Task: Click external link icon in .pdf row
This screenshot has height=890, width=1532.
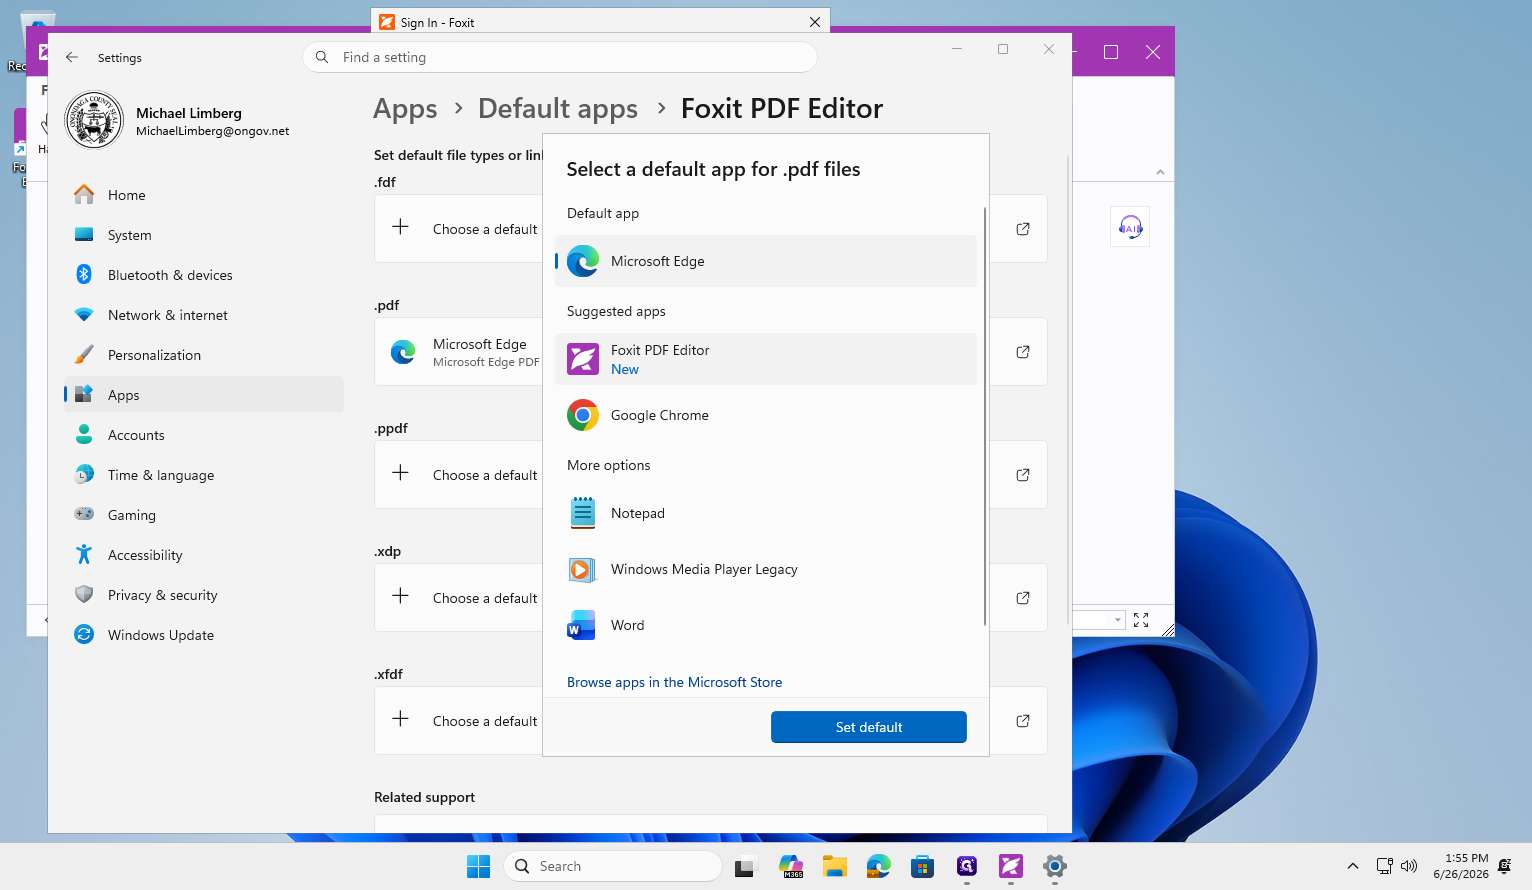Action: [1023, 352]
